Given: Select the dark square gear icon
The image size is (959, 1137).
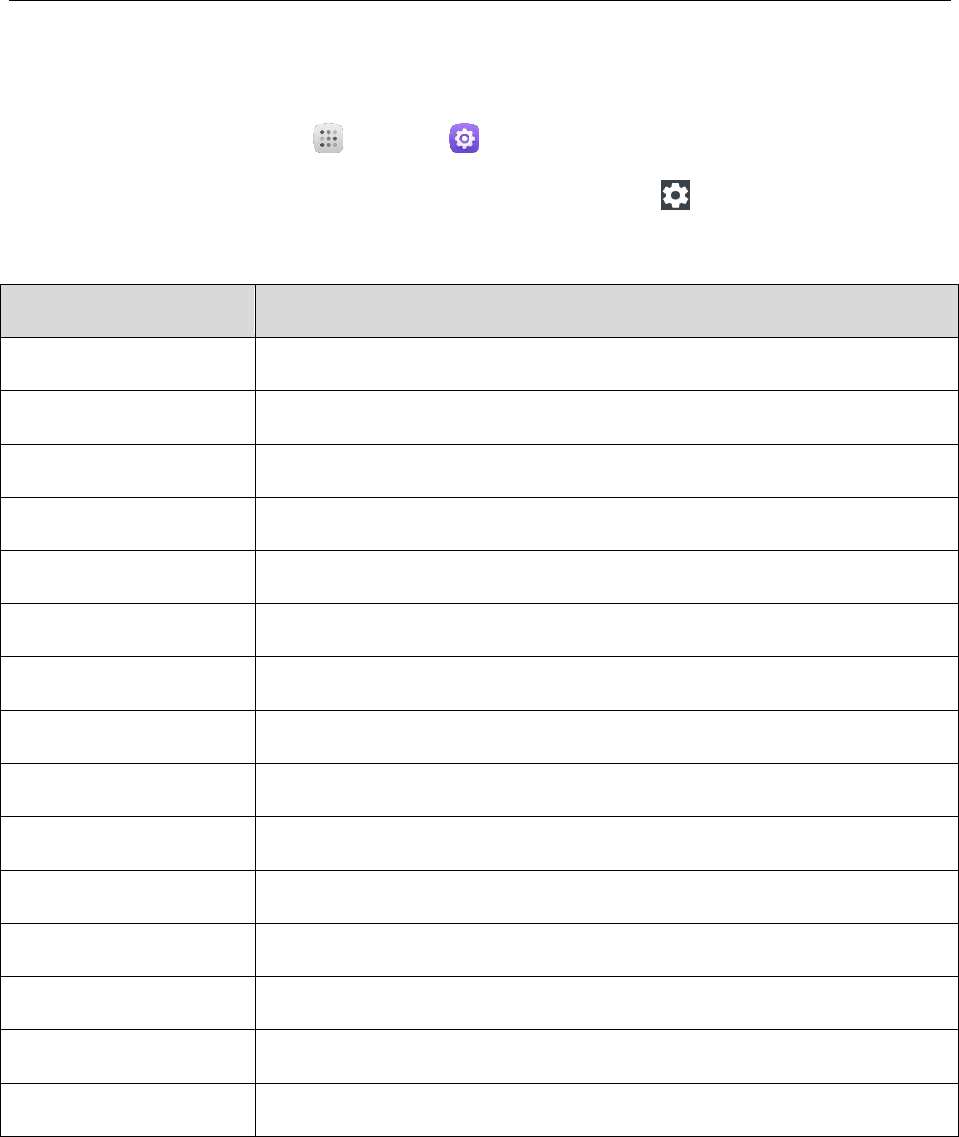Looking at the screenshot, I should 675,195.
